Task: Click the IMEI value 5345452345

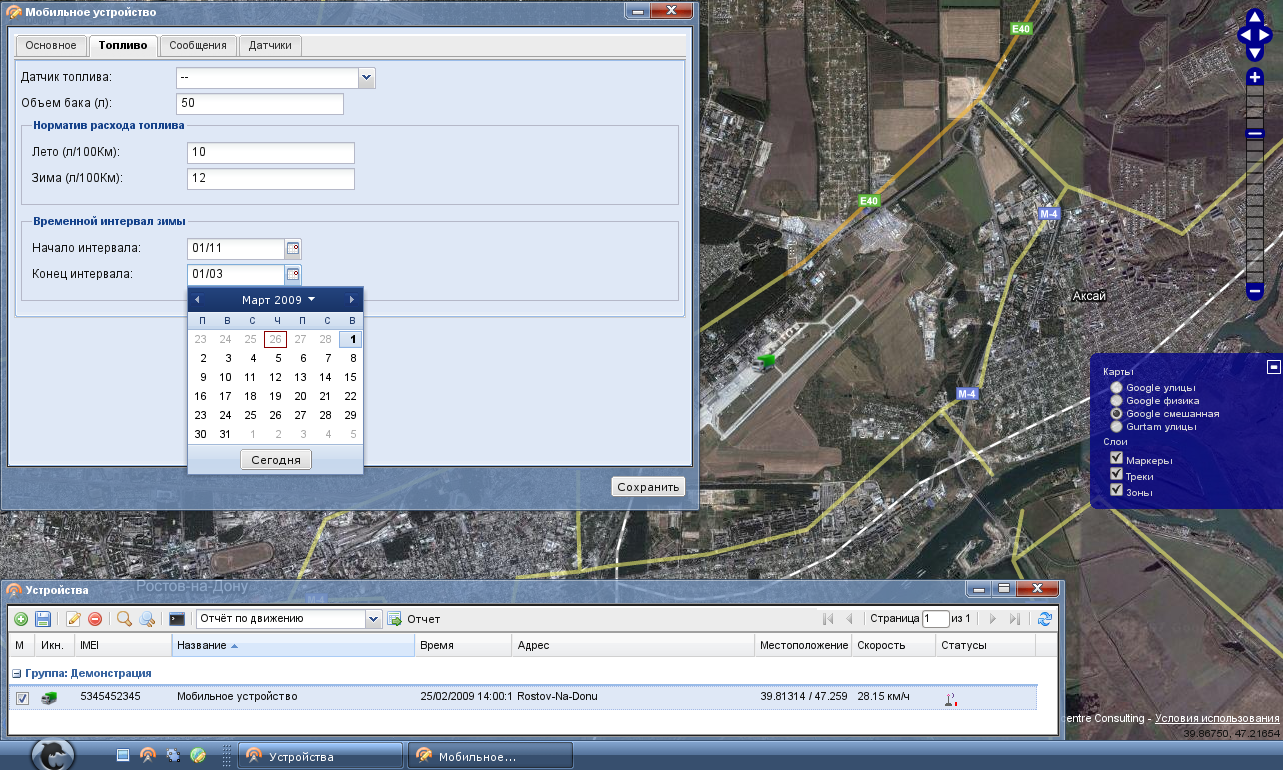Action: click(110, 697)
